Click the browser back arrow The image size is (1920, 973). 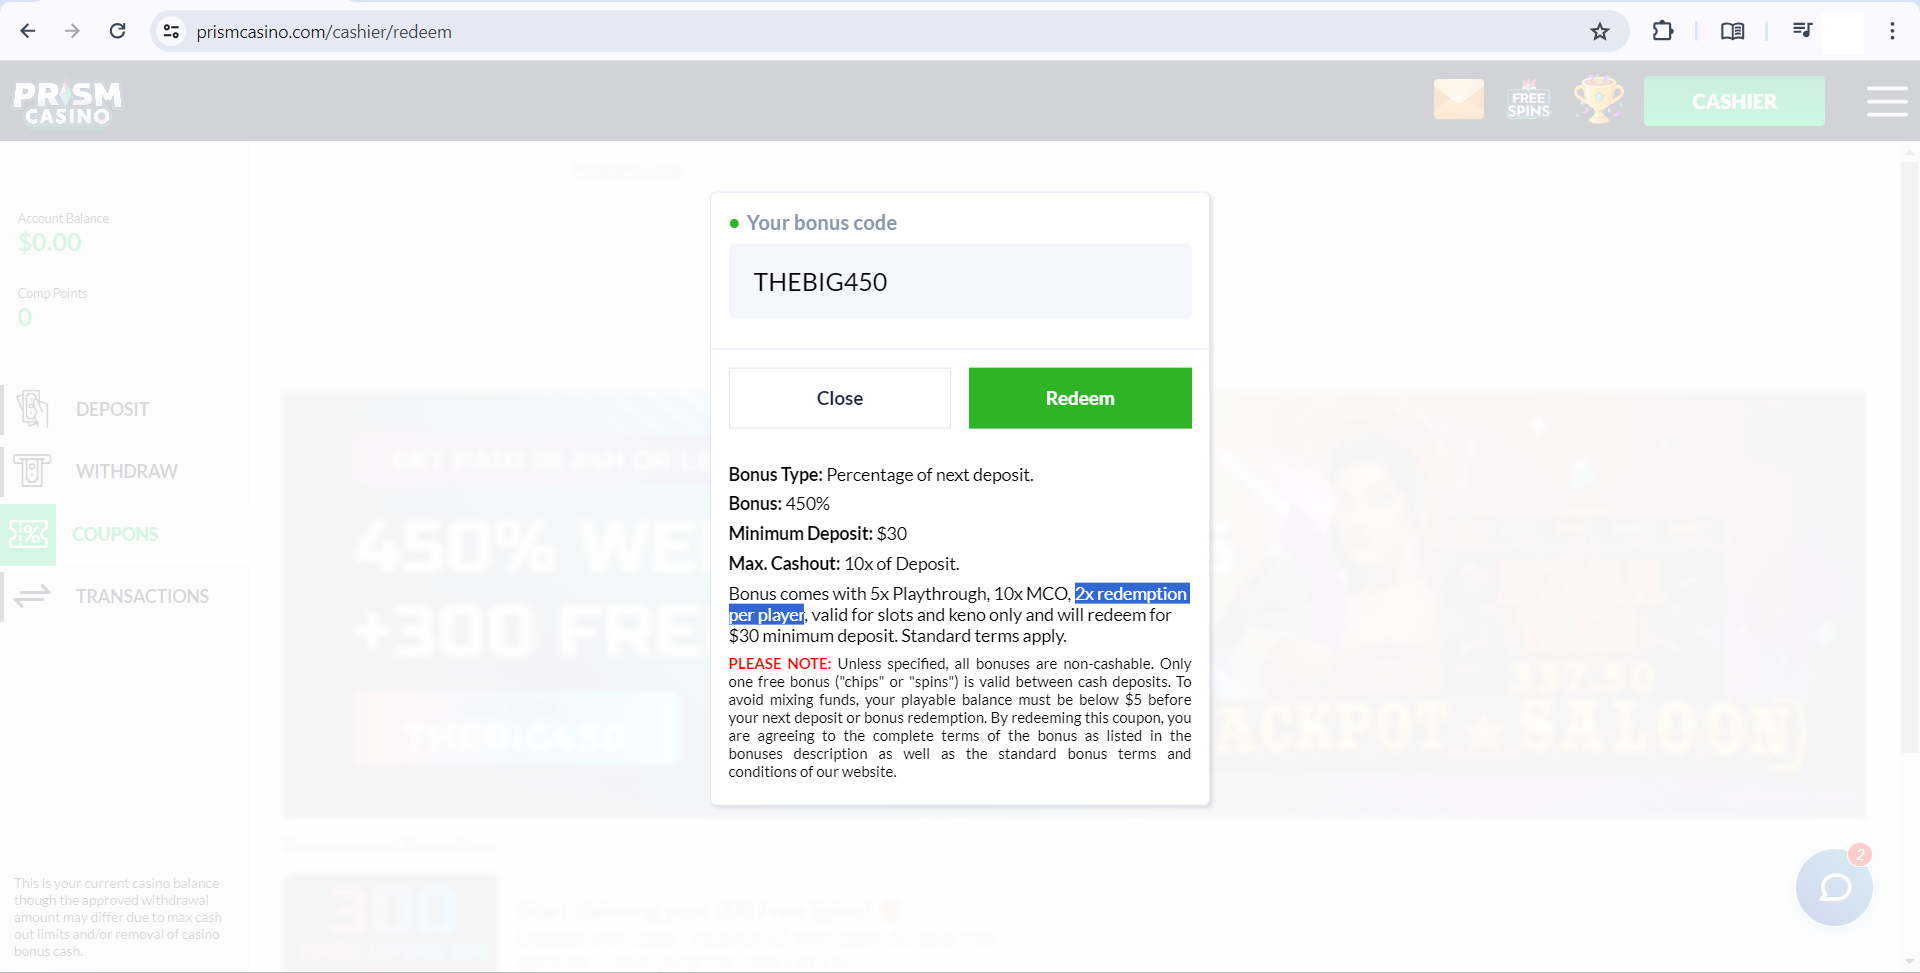click(28, 31)
